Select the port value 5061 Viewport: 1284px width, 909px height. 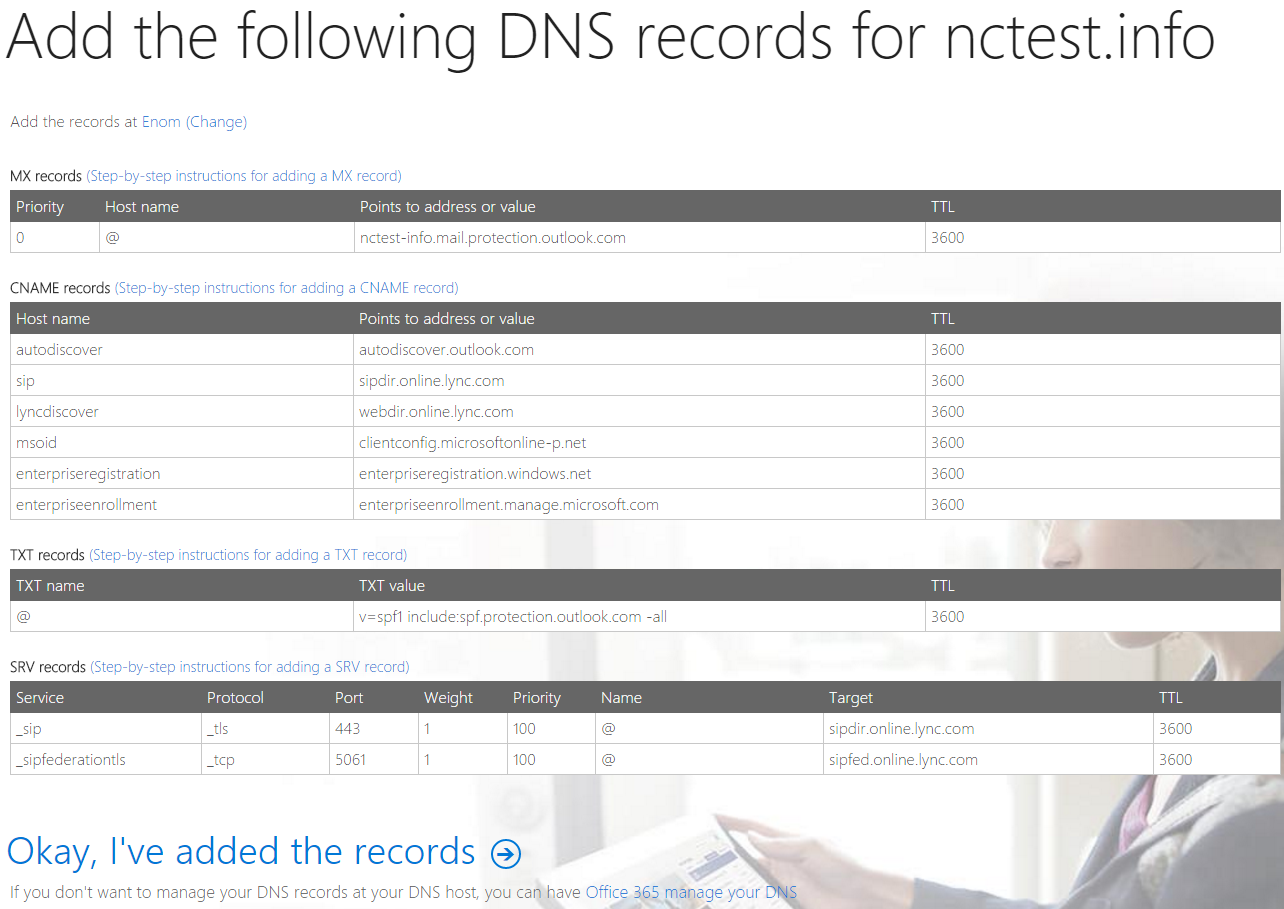[351, 760]
